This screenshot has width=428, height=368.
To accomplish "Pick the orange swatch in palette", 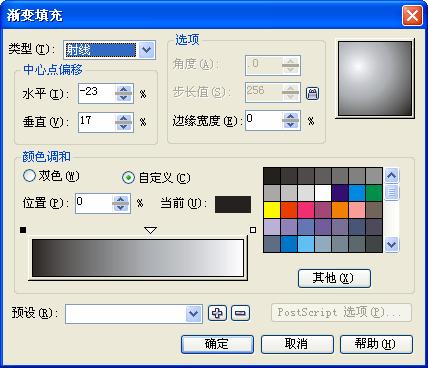I will [340, 210].
